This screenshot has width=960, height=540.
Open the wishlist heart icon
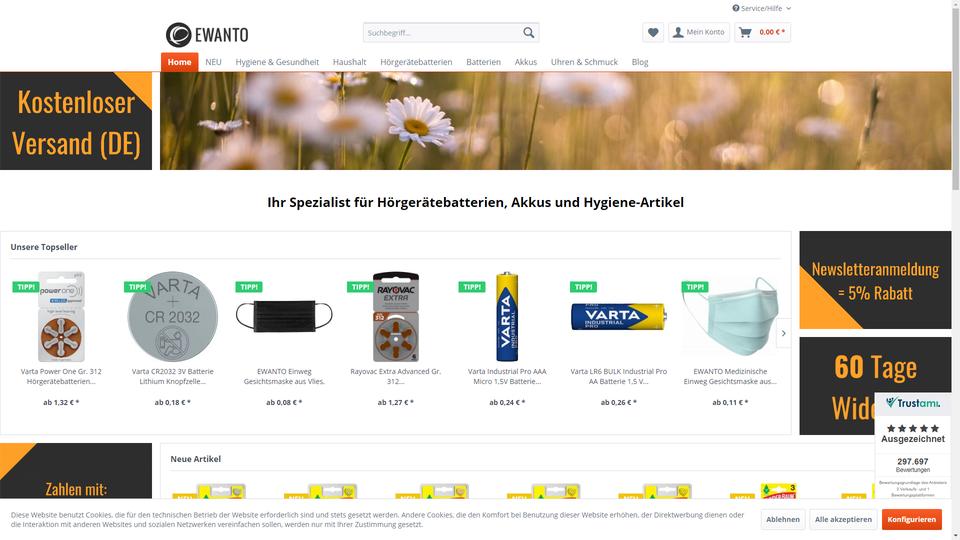click(x=653, y=32)
